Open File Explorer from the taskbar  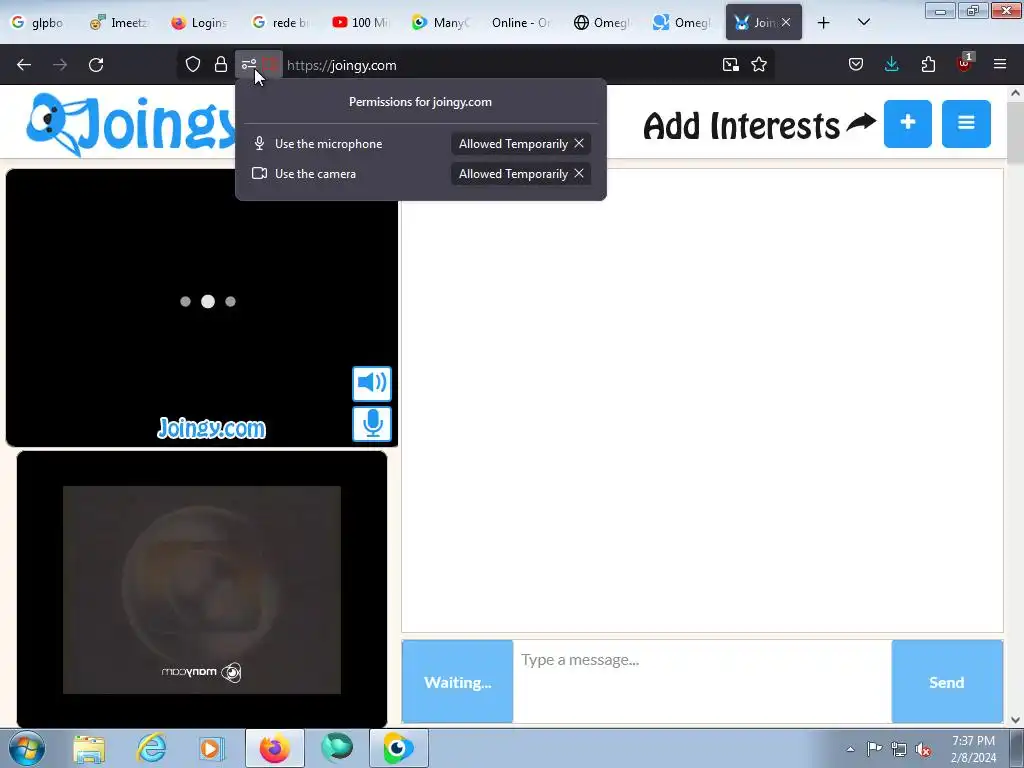(x=89, y=748)
